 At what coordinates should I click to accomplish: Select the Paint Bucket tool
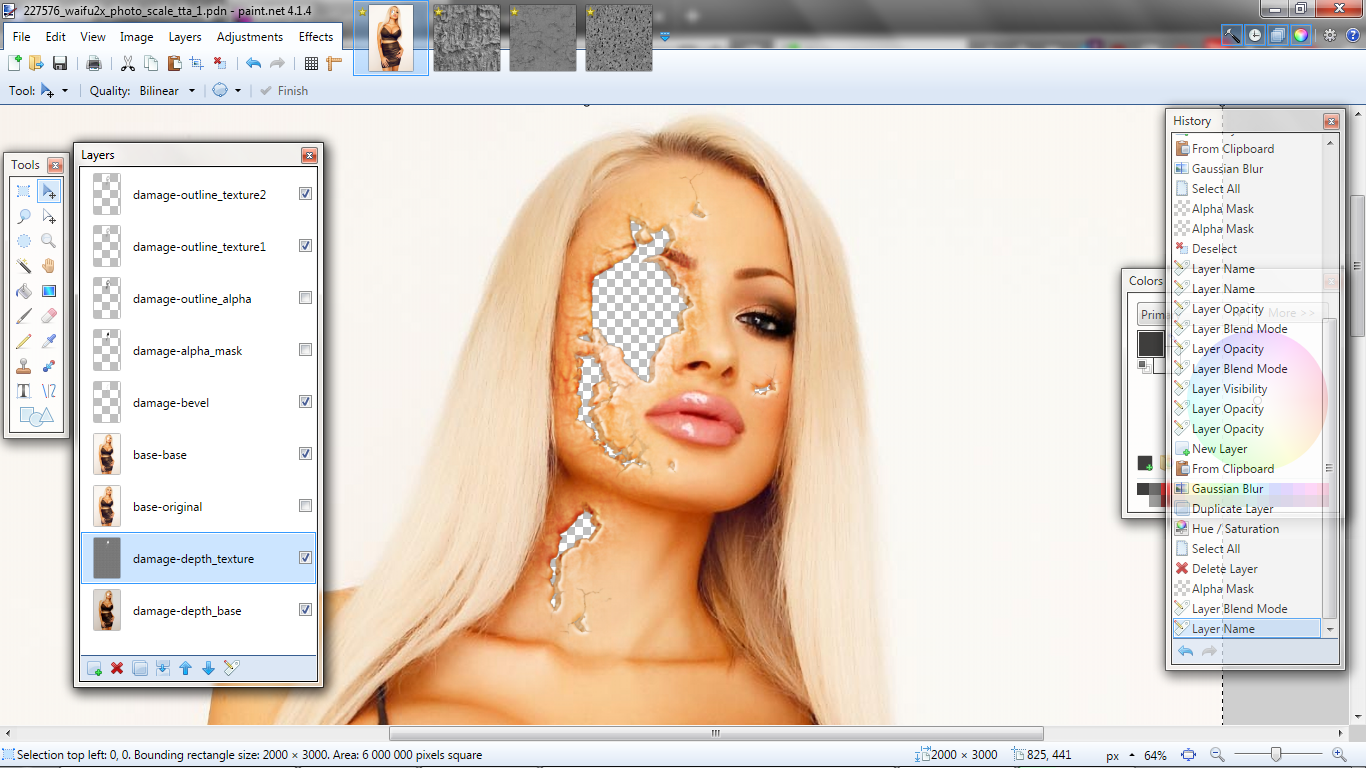coord(24,291)
